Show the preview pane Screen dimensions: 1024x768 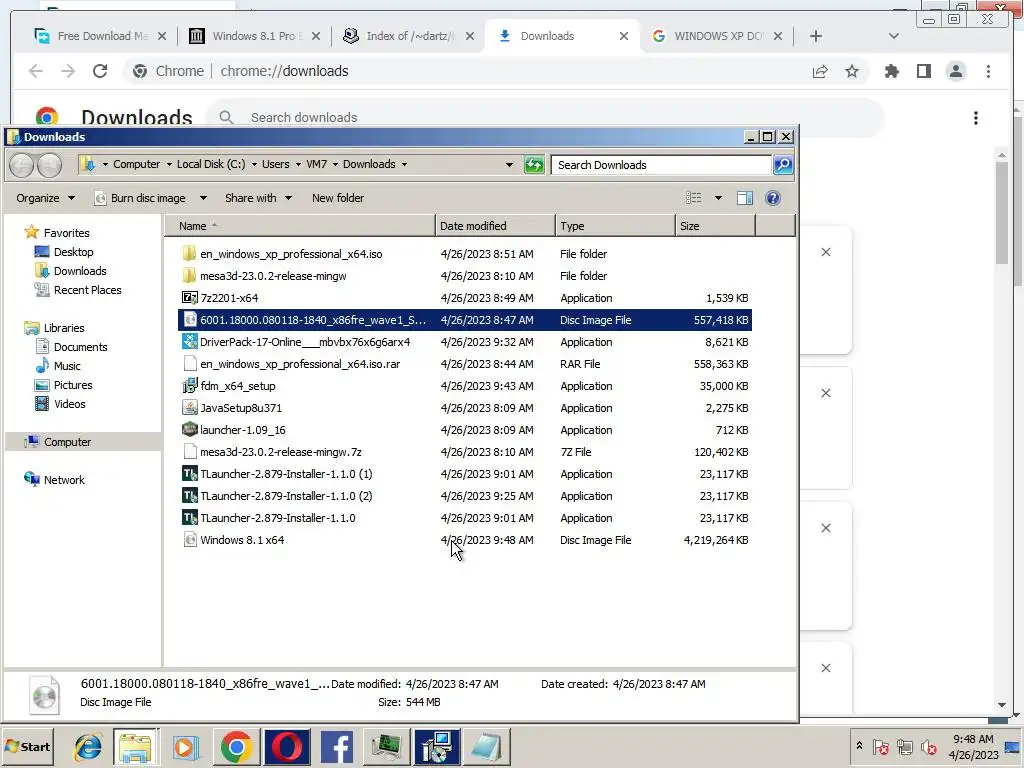coord(744,198)
